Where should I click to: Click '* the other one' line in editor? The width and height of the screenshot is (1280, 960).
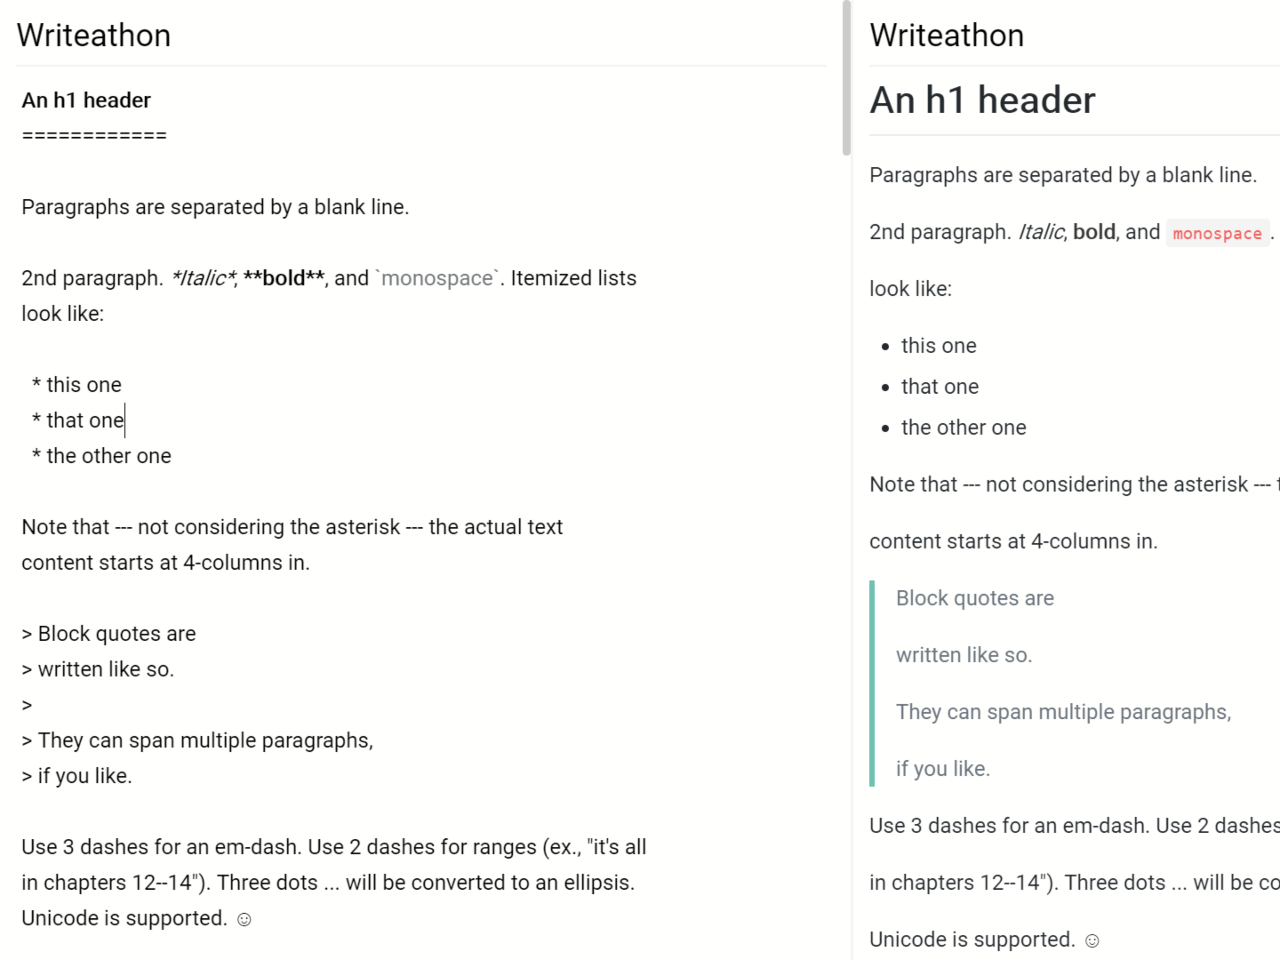coord(102,456)
